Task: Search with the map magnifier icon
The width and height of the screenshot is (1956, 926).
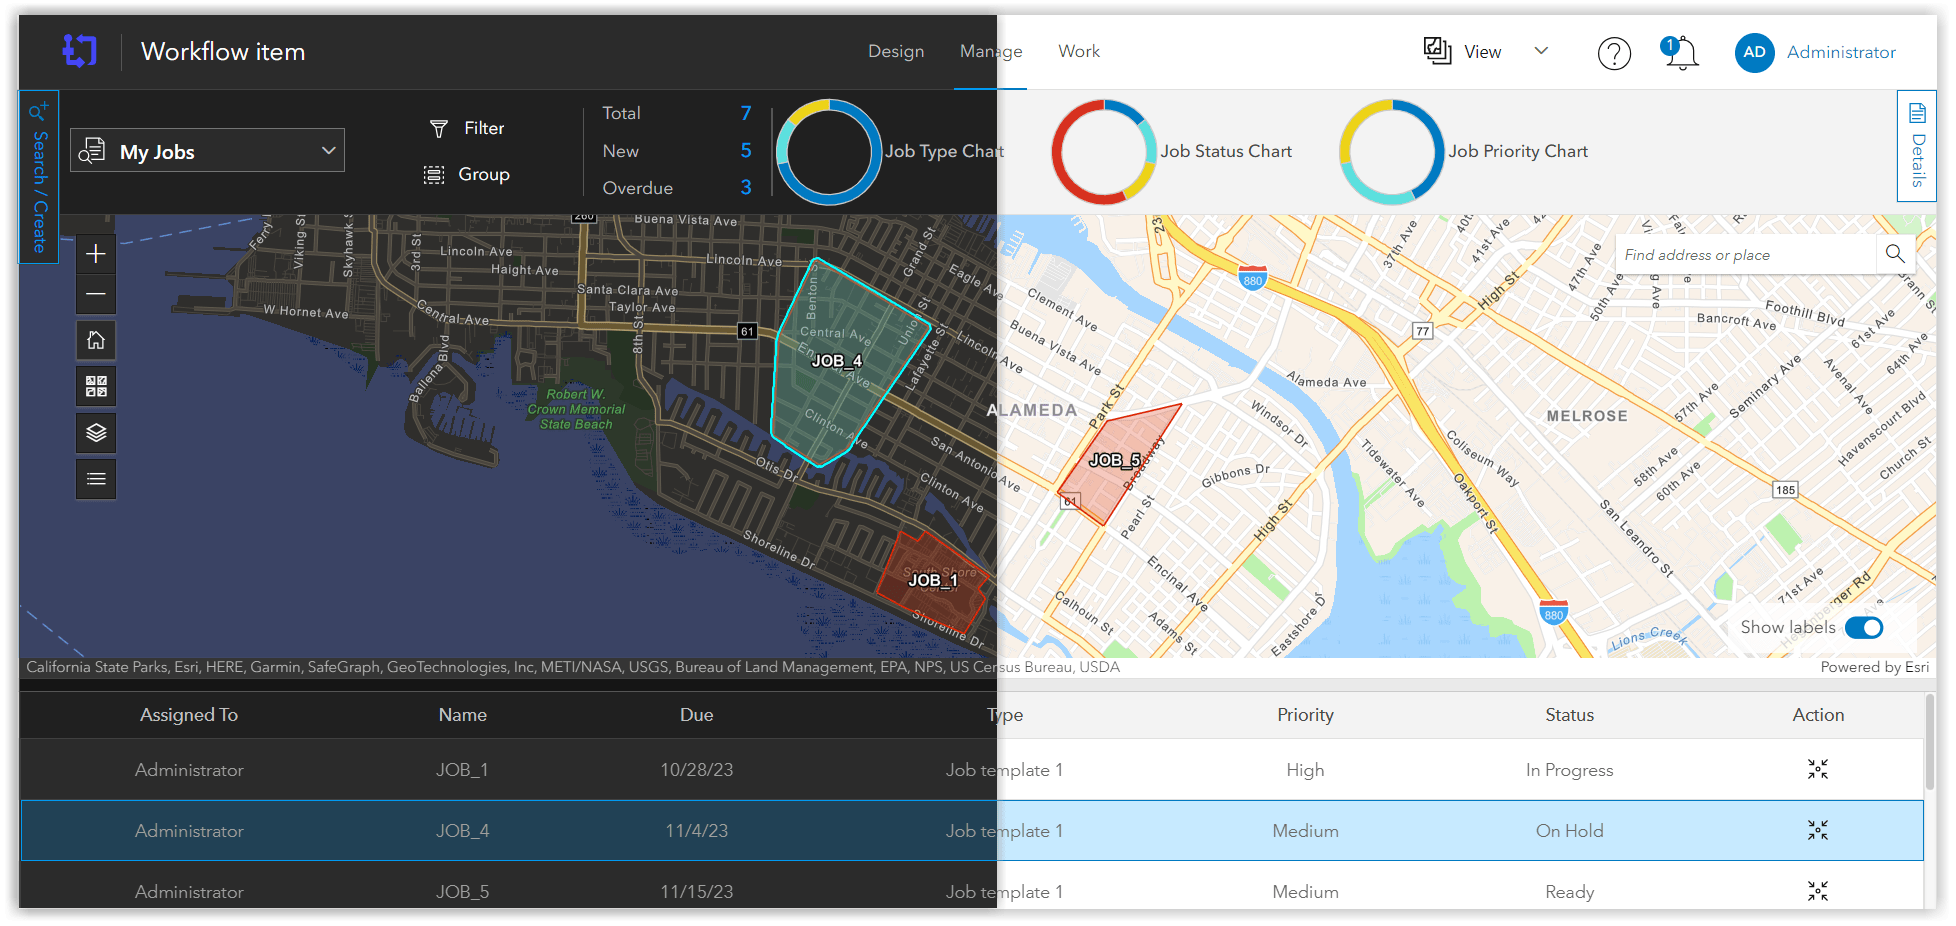Action: point(1894,254)
